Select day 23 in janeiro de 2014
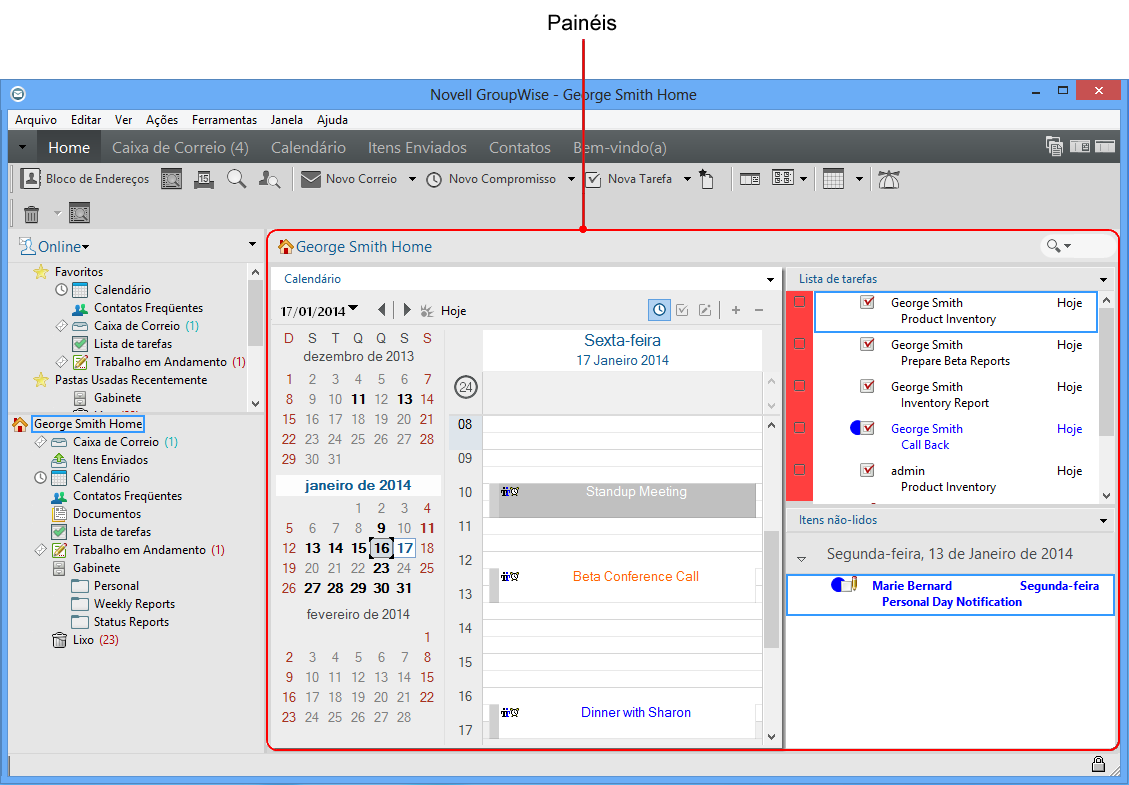 [x=381, y=568]
